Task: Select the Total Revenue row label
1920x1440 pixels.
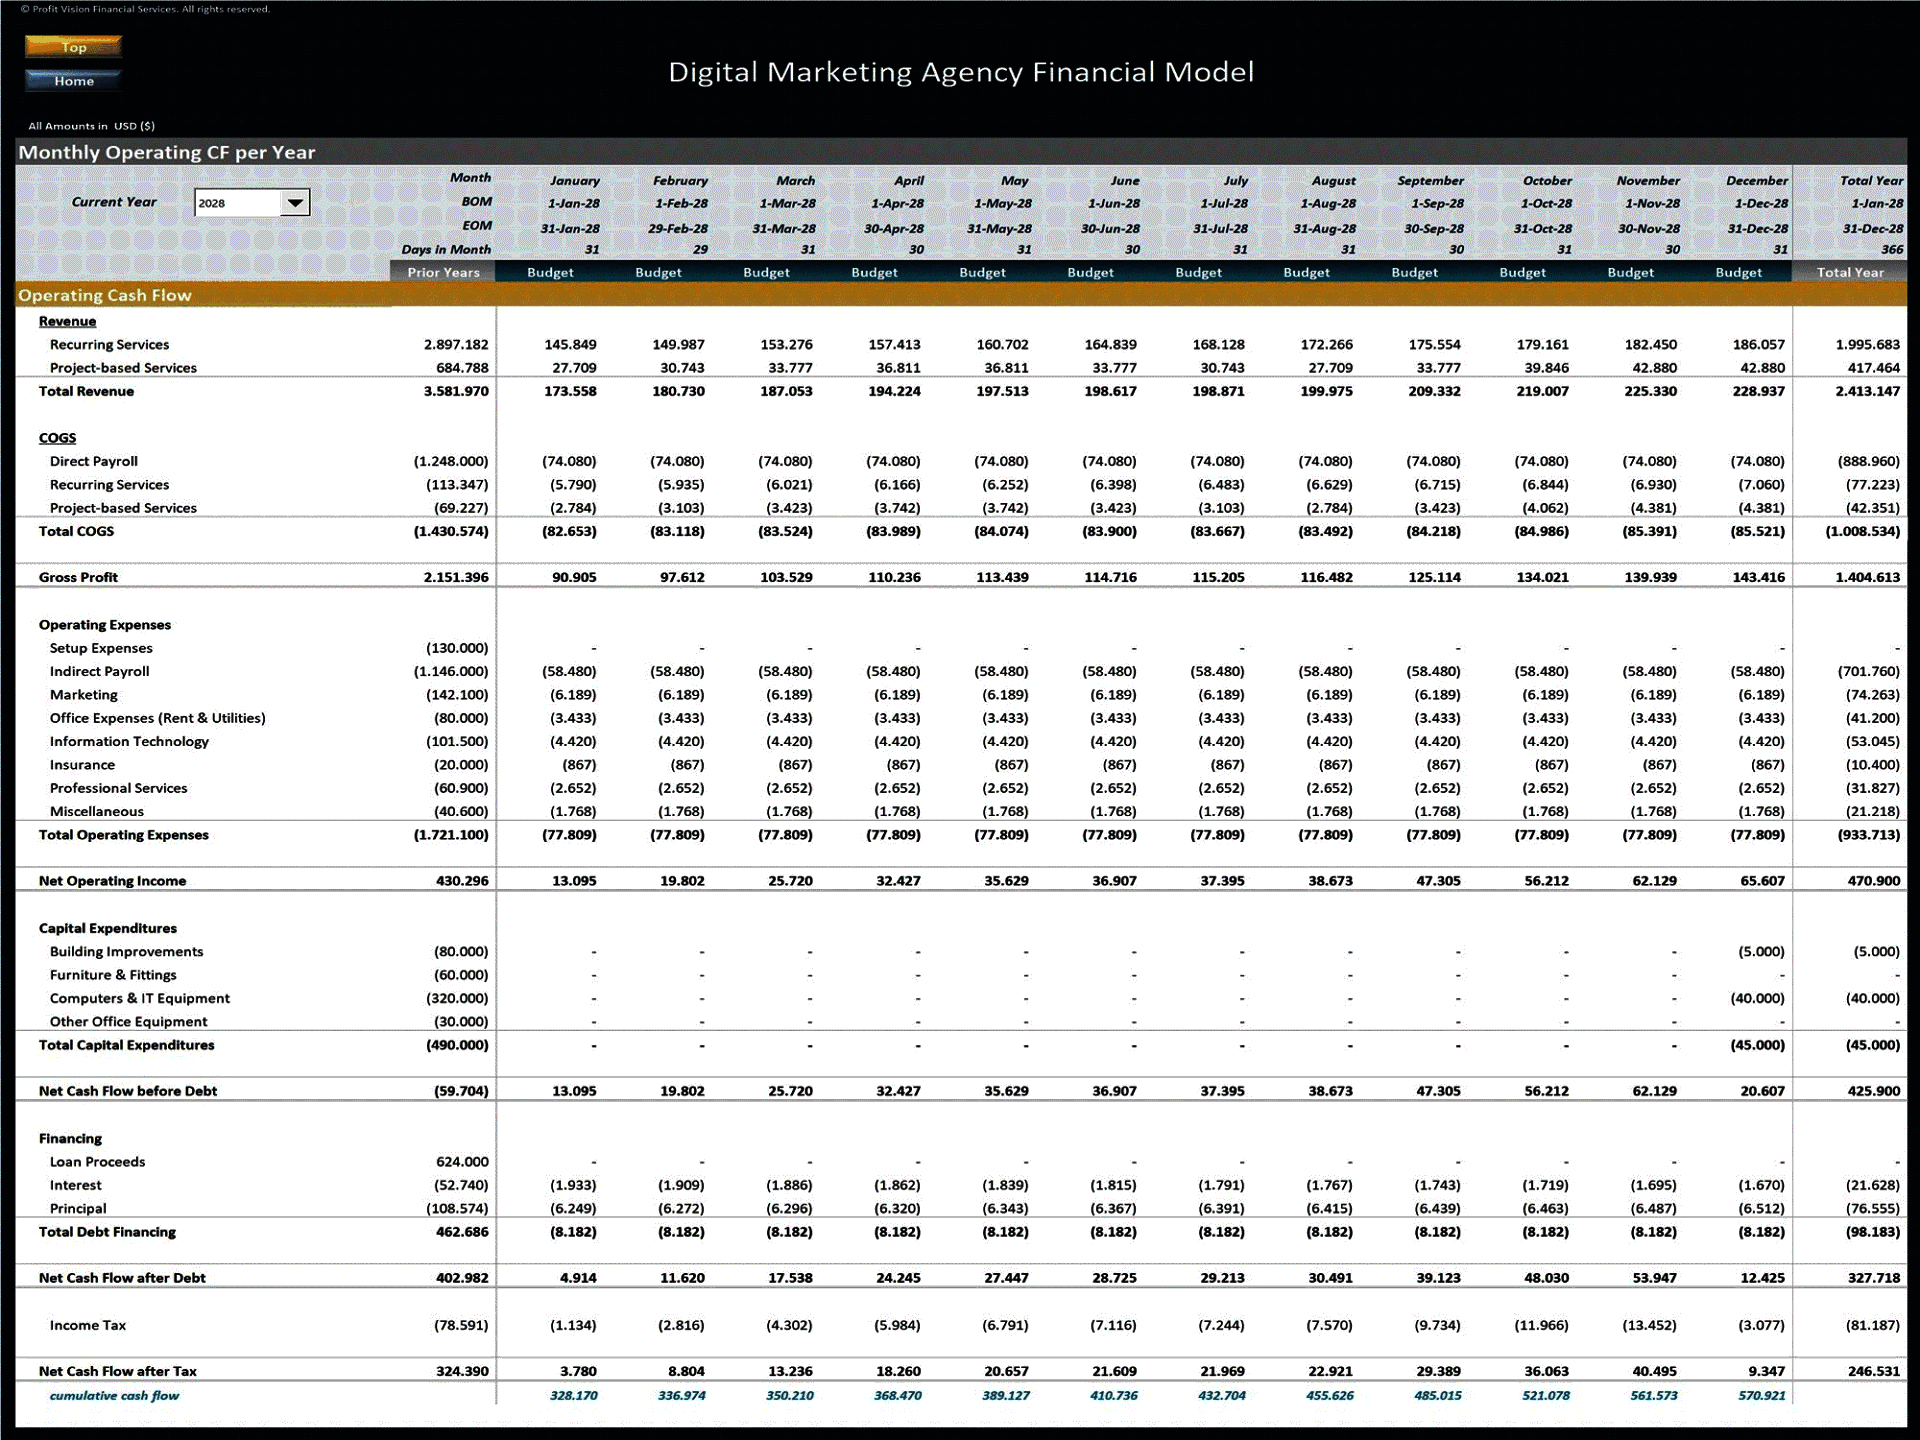Action: (87, 391)
